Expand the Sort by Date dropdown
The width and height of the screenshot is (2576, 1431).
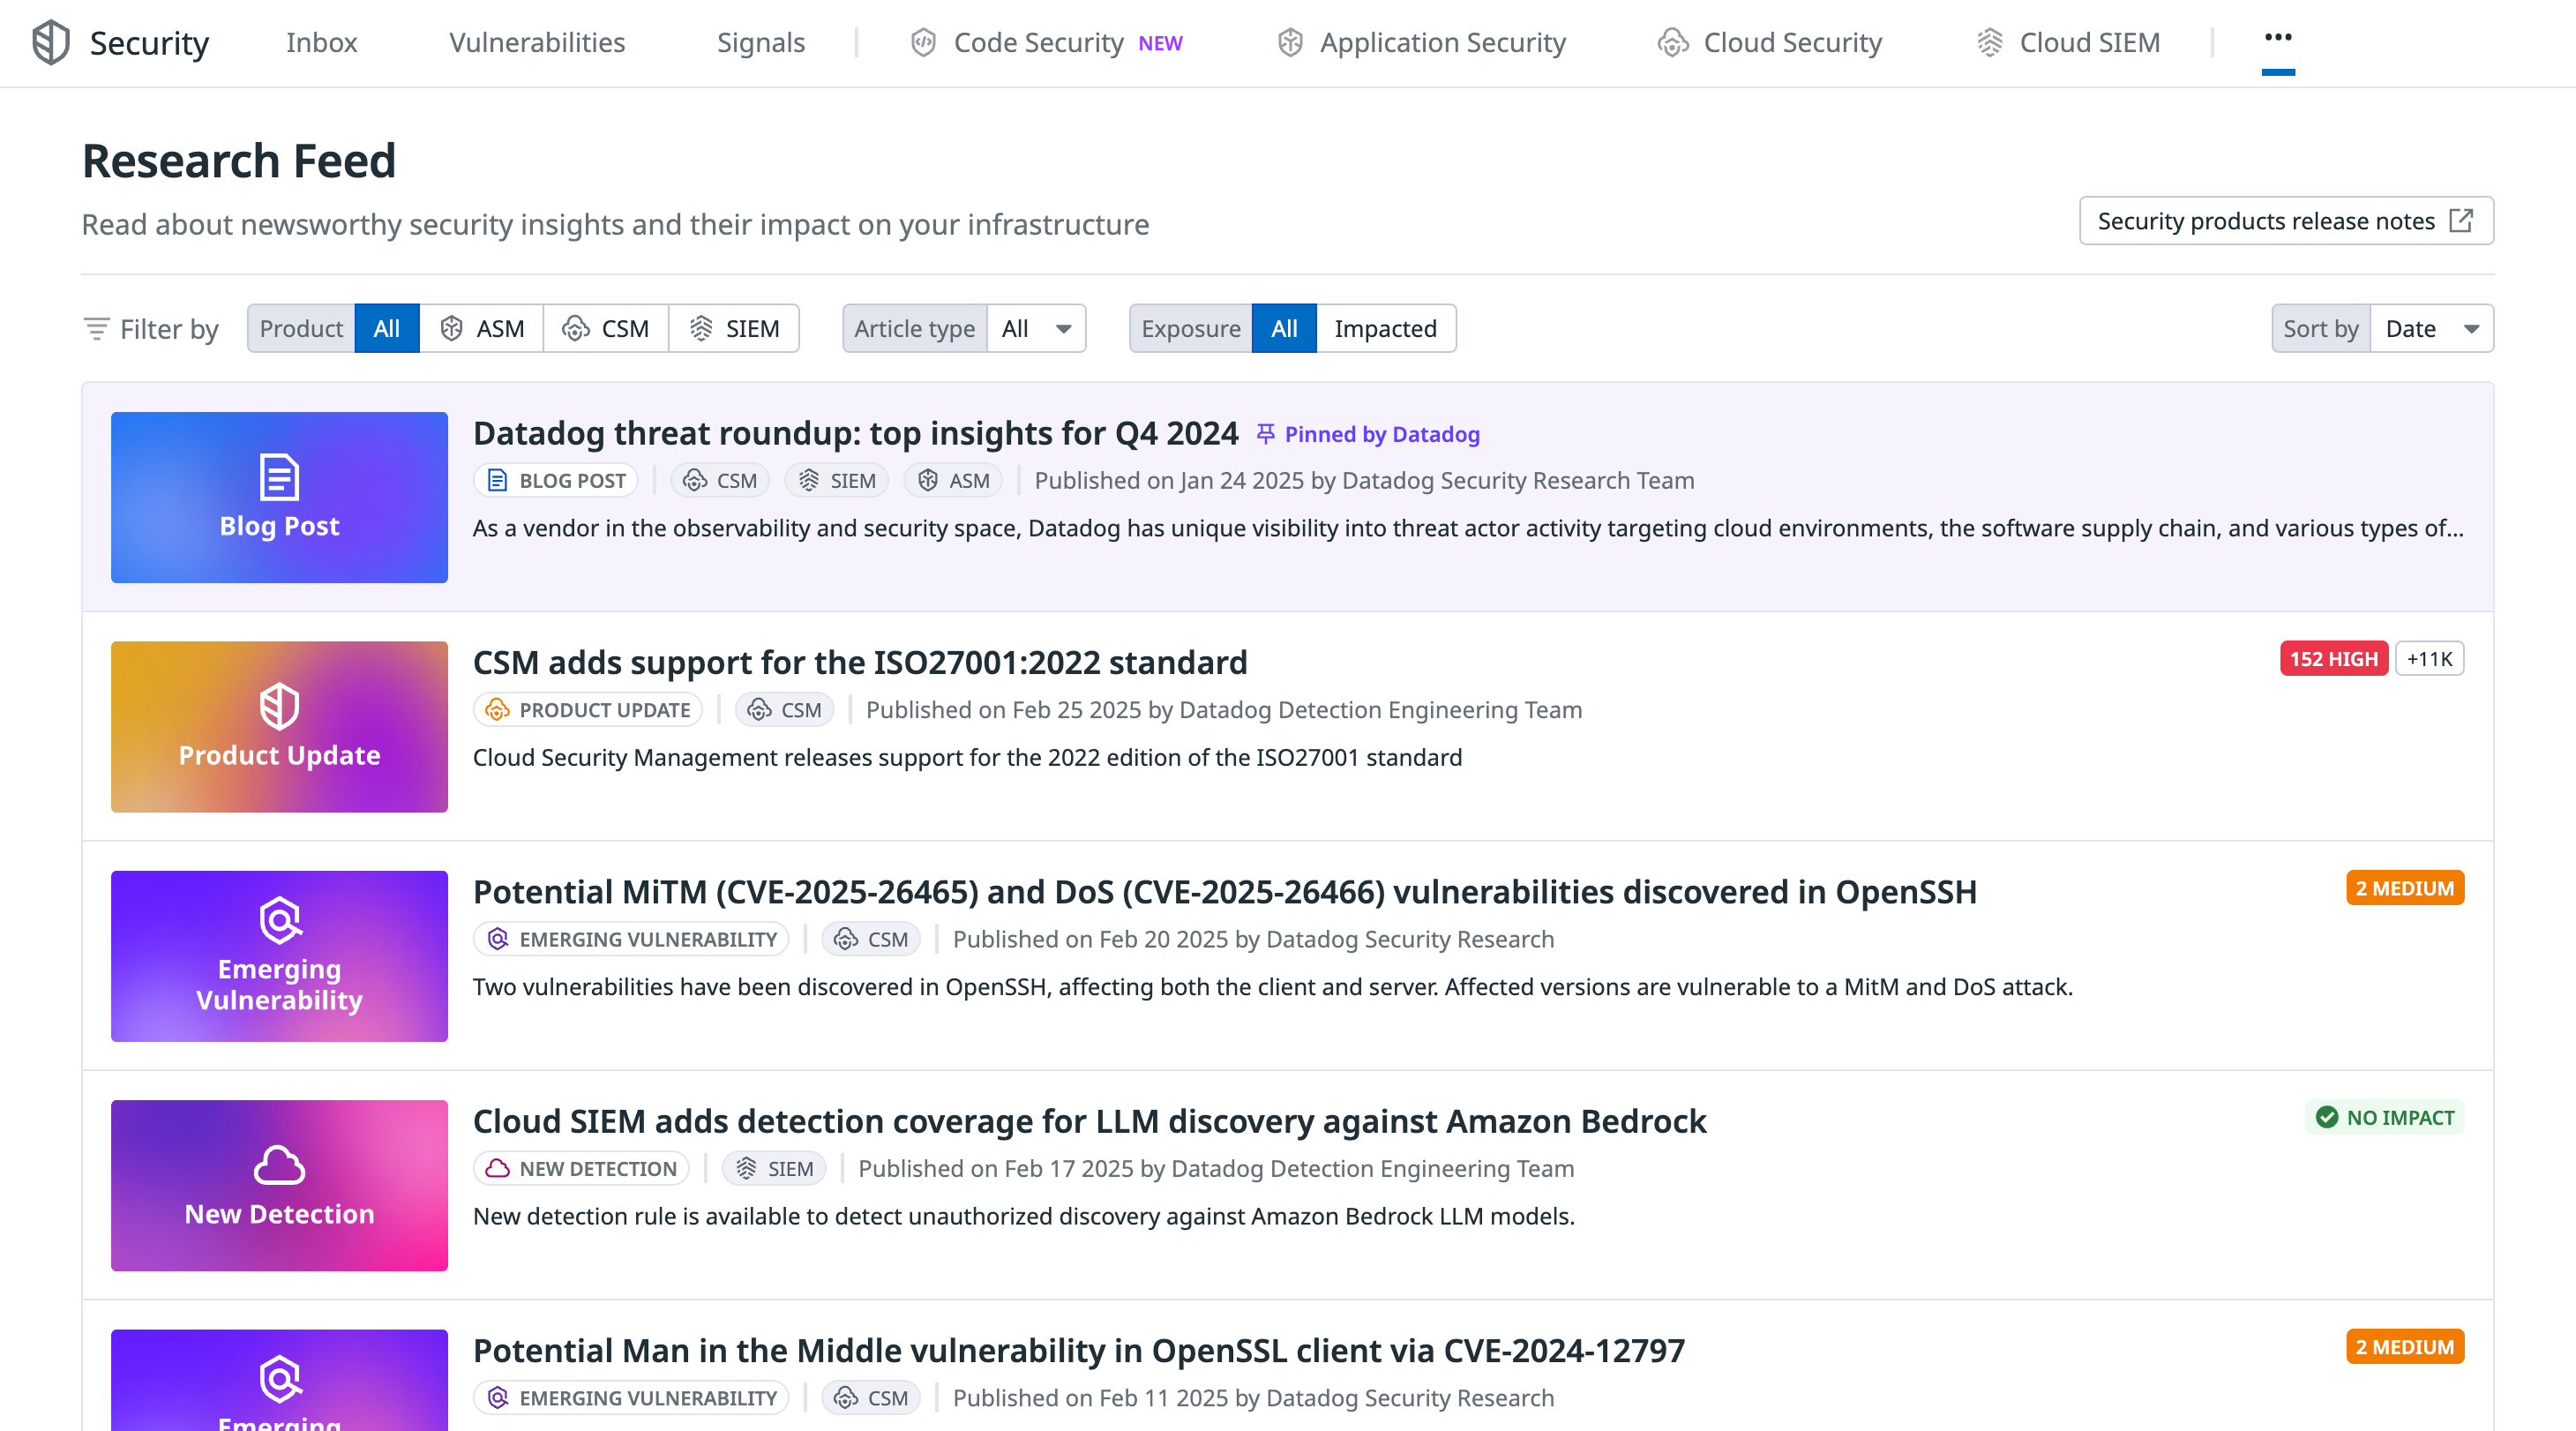click(x=2431, y=329)
